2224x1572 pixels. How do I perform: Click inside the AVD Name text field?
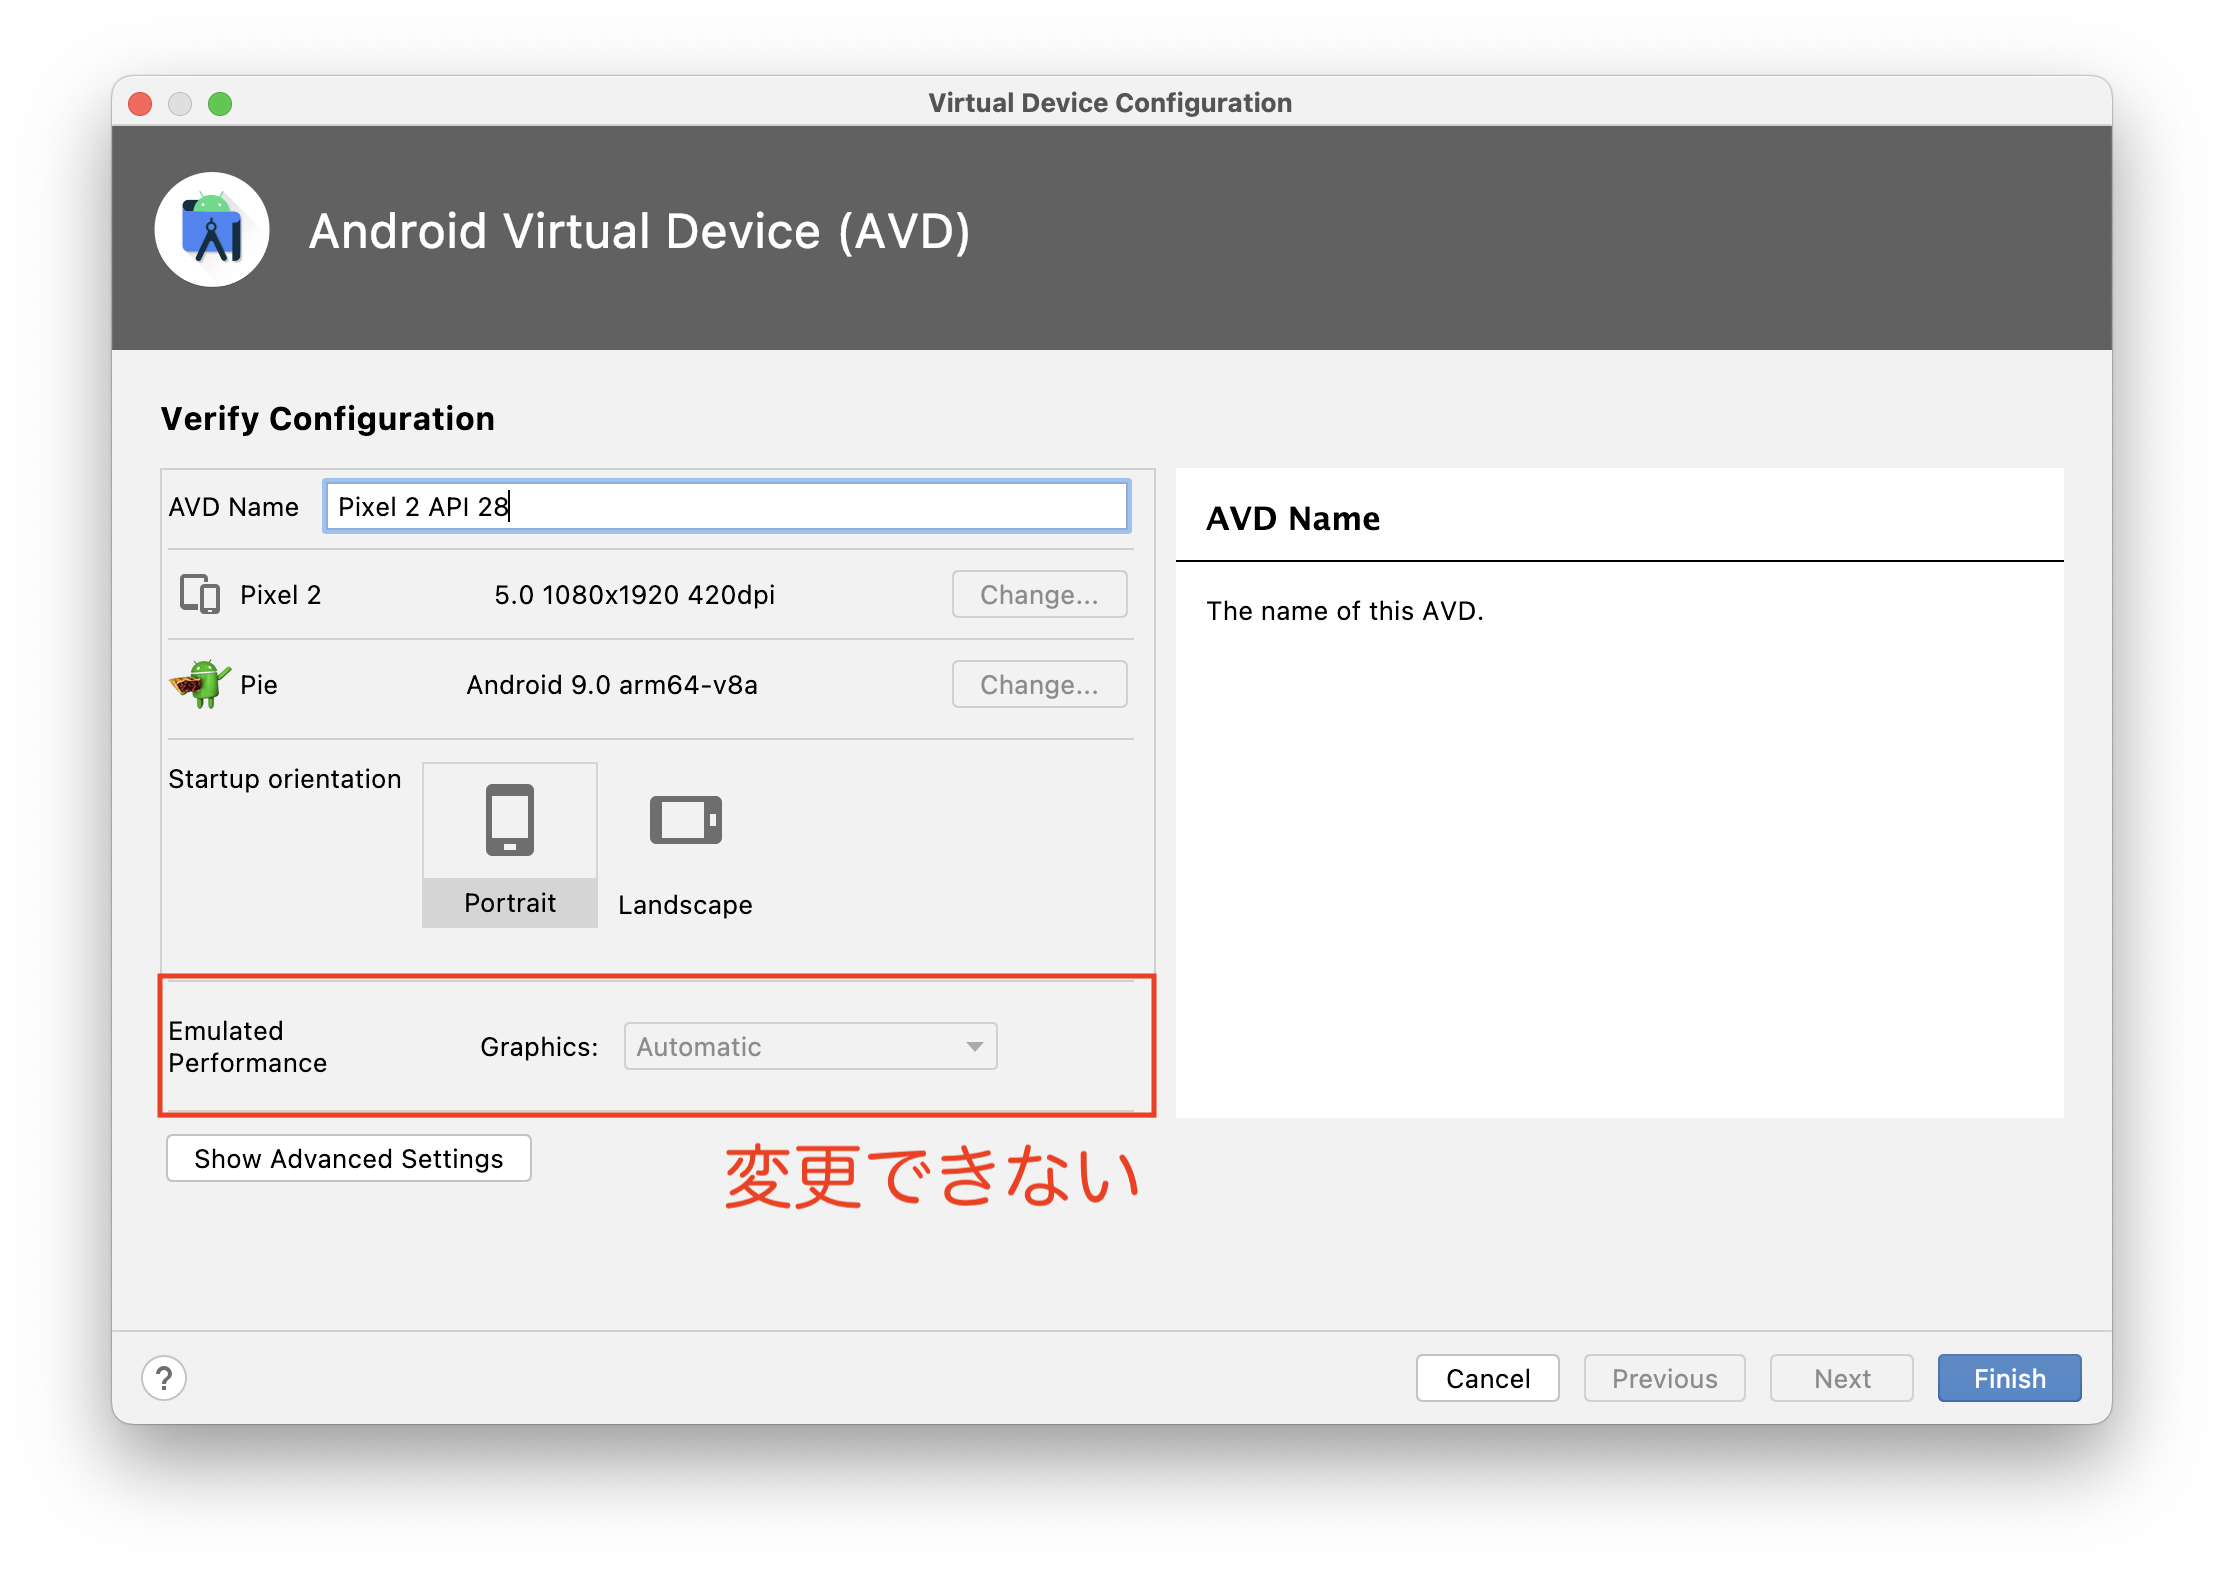coord(727,506)
